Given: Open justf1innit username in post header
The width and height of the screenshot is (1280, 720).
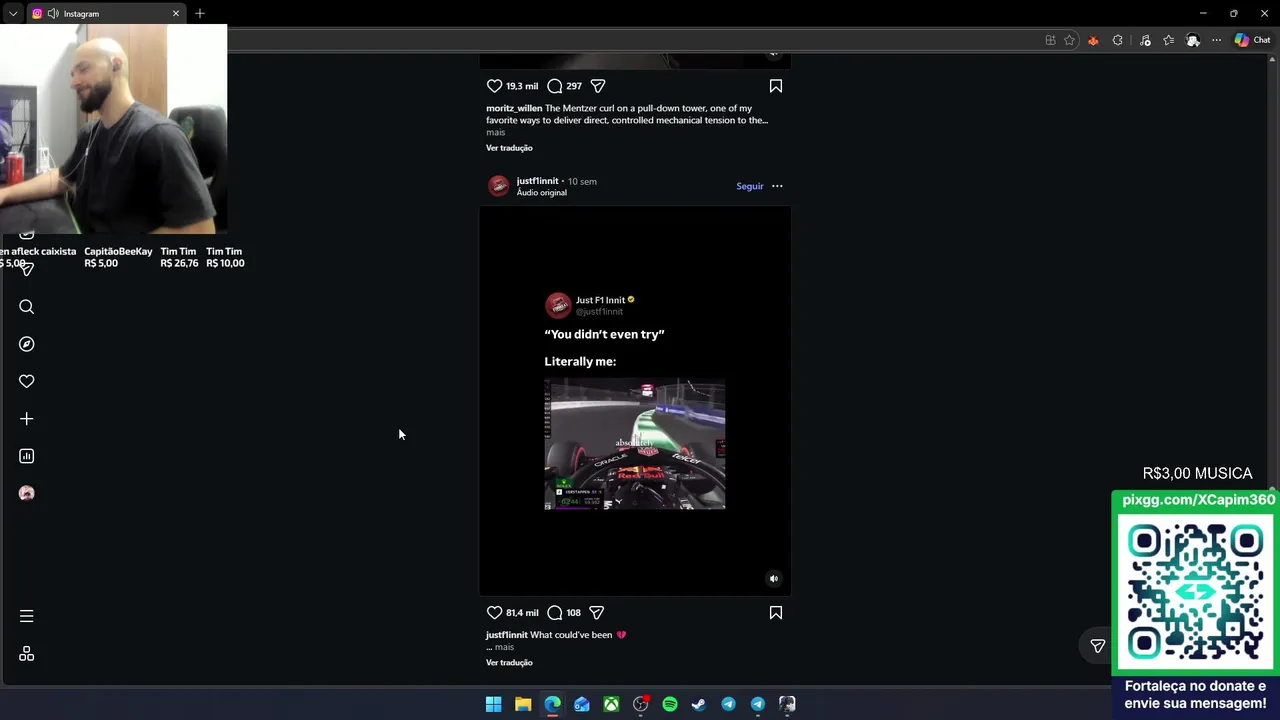Looking at the screenshot, I should (x=537, y=181).
